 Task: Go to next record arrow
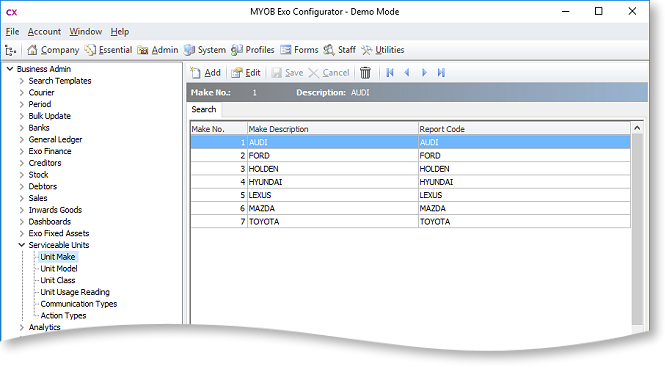tap(424, 73)
